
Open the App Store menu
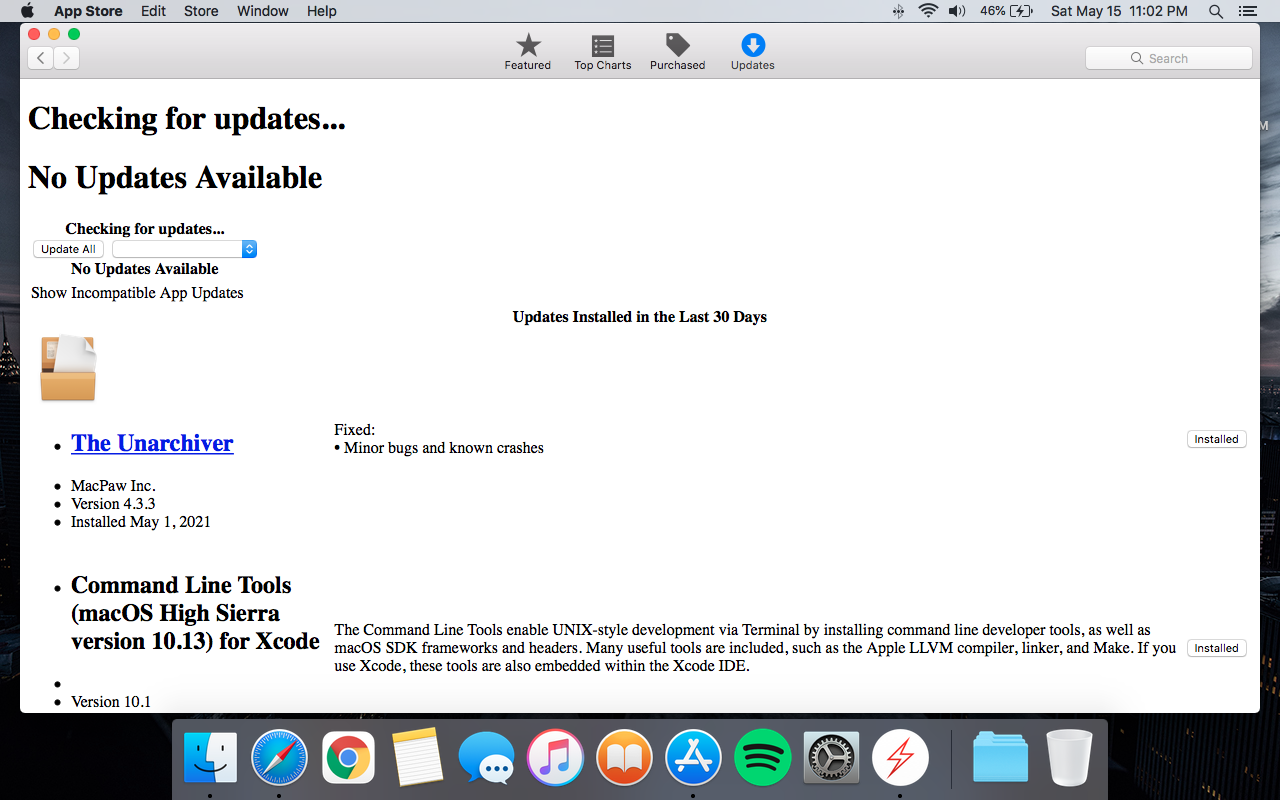[88, 11]
